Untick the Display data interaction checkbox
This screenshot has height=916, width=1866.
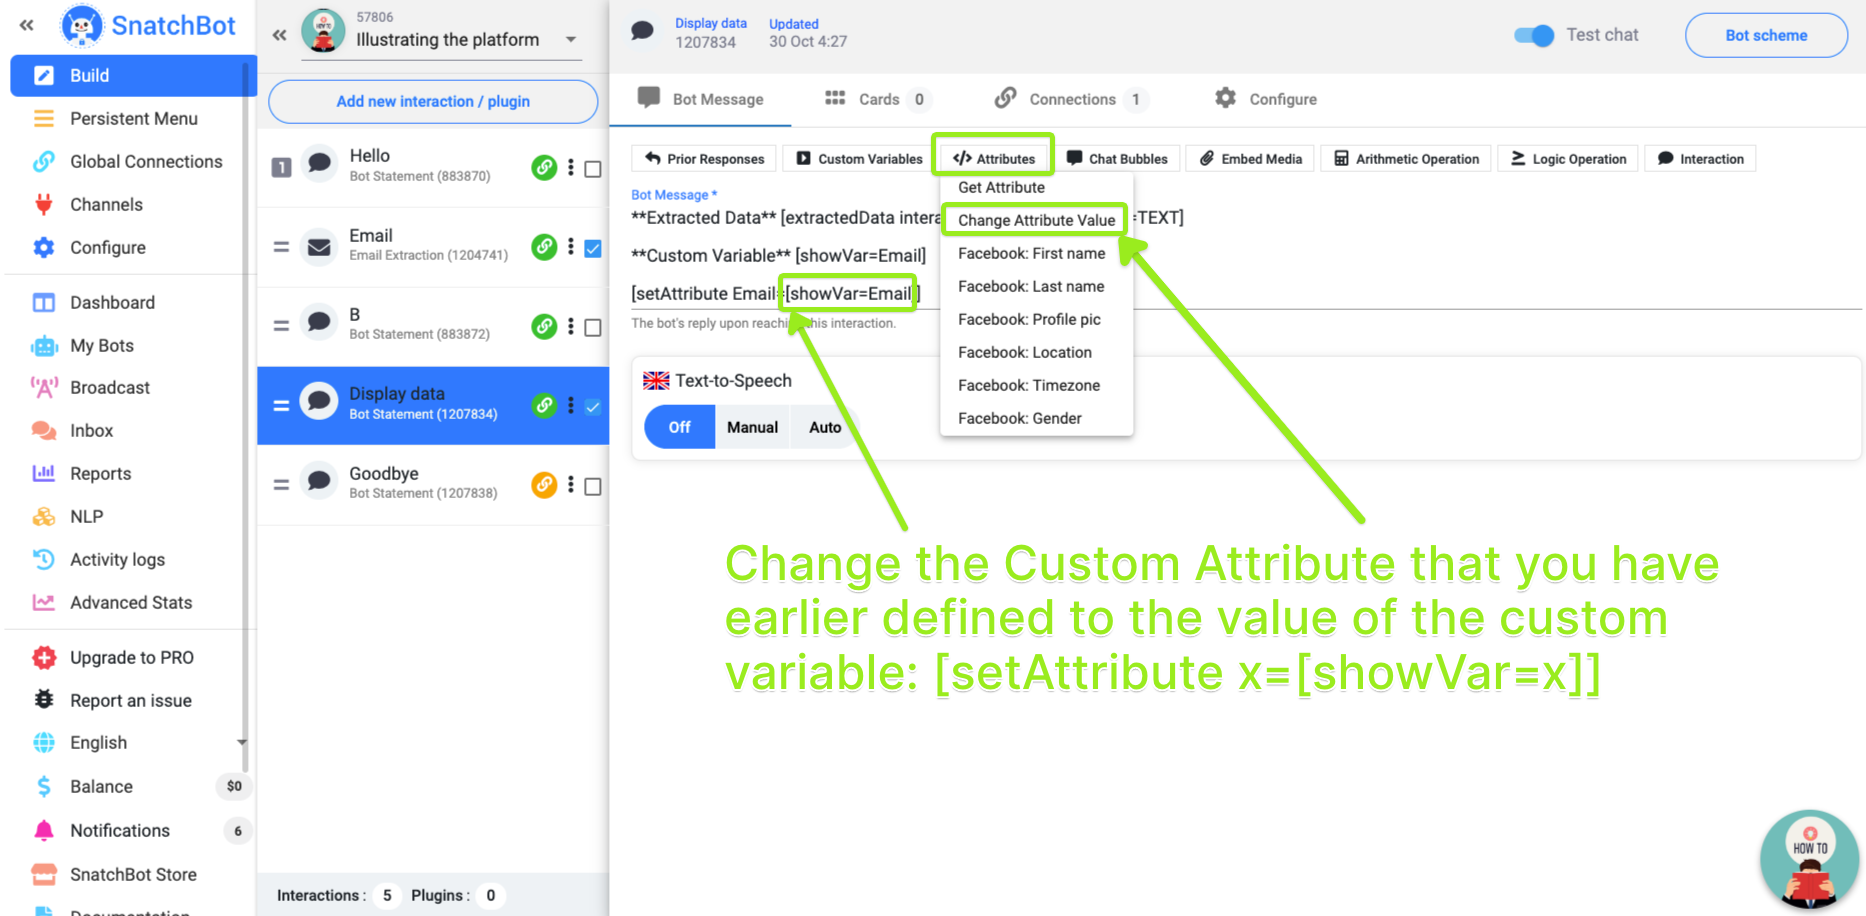coord(593,406)
